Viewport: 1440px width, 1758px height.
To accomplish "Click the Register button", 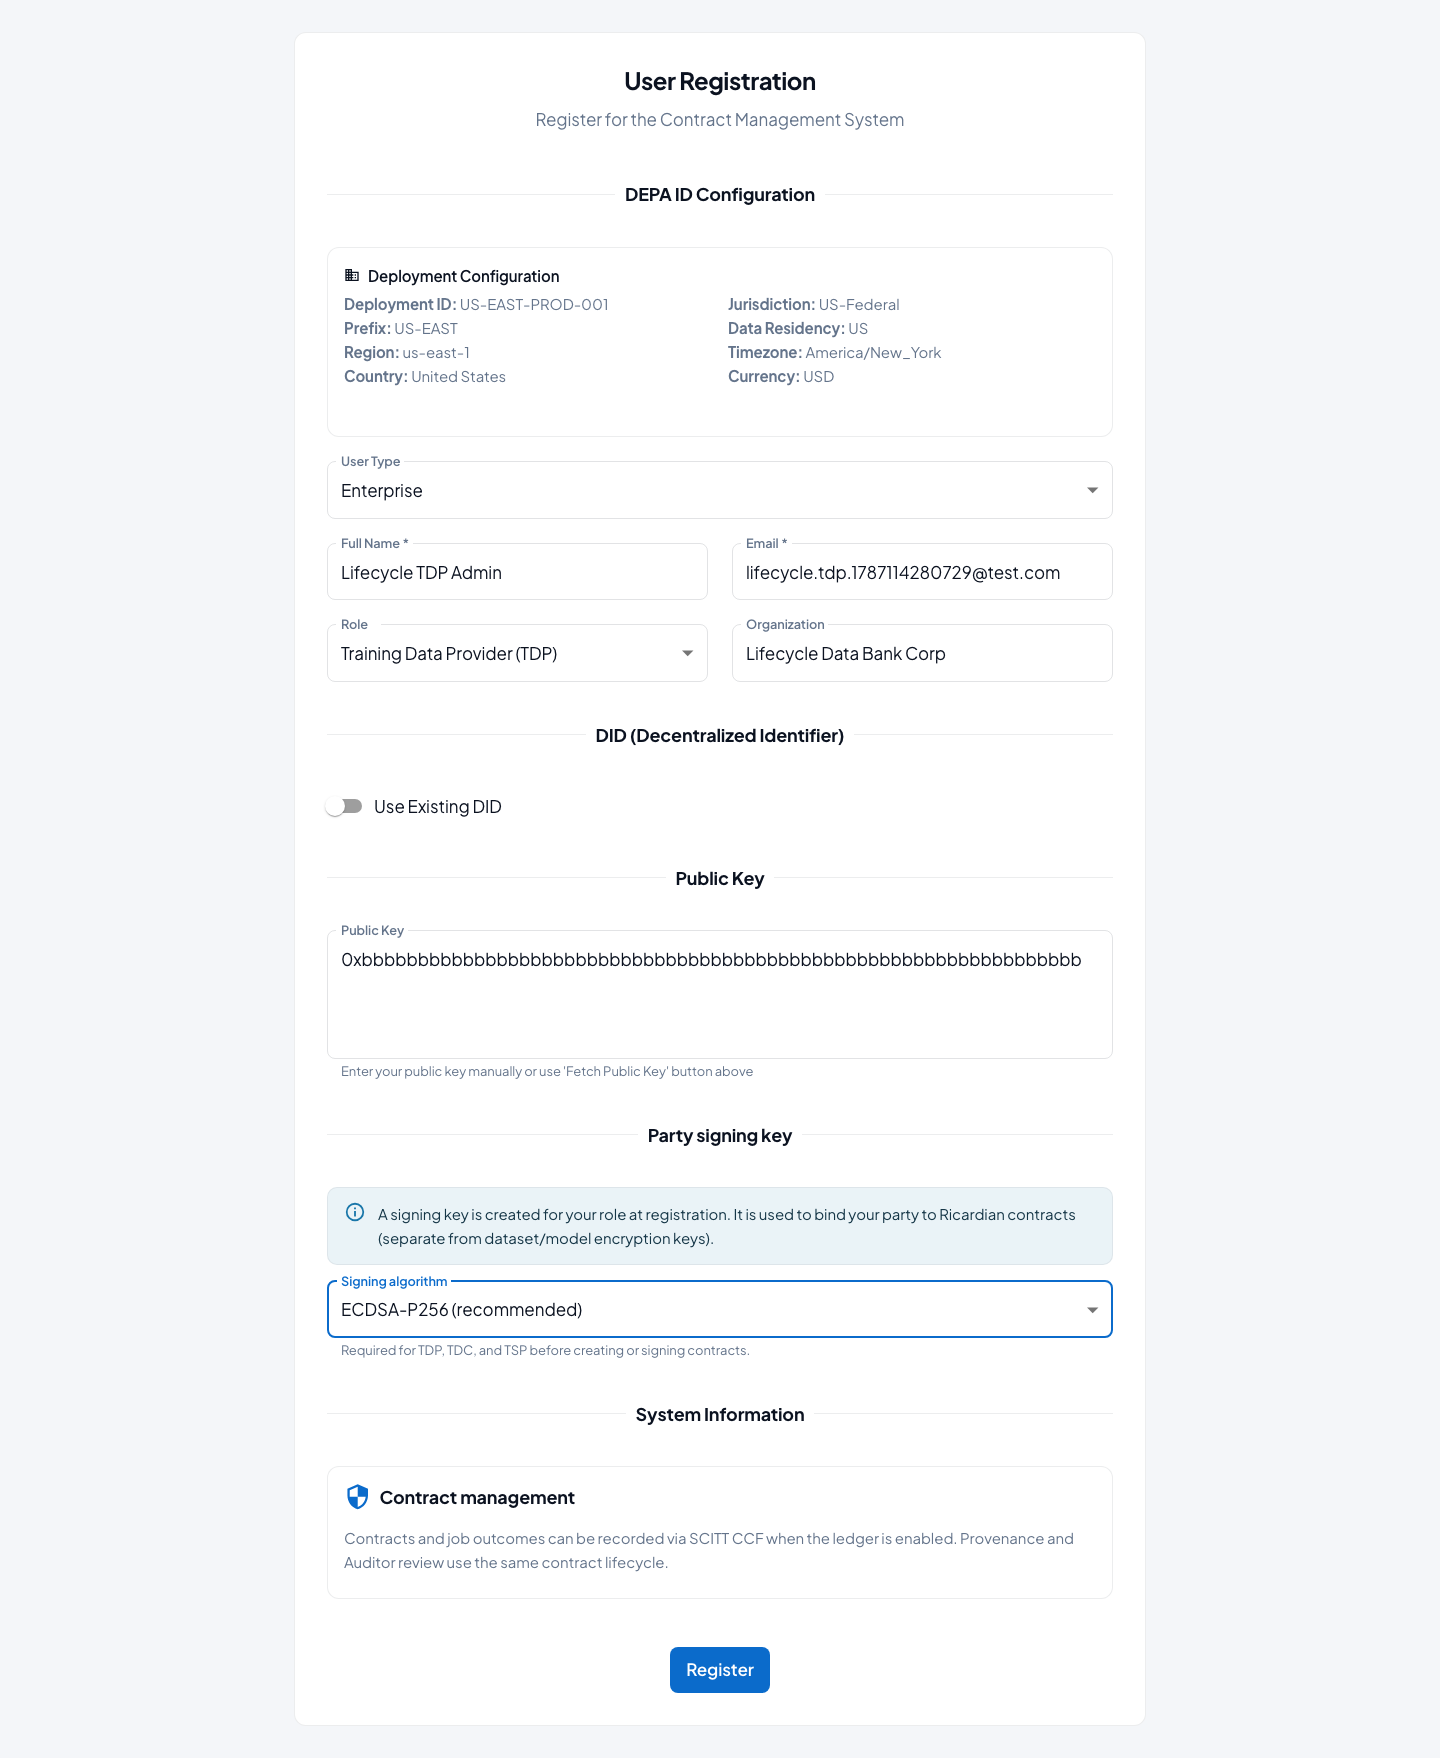I will pos(720,1670).
